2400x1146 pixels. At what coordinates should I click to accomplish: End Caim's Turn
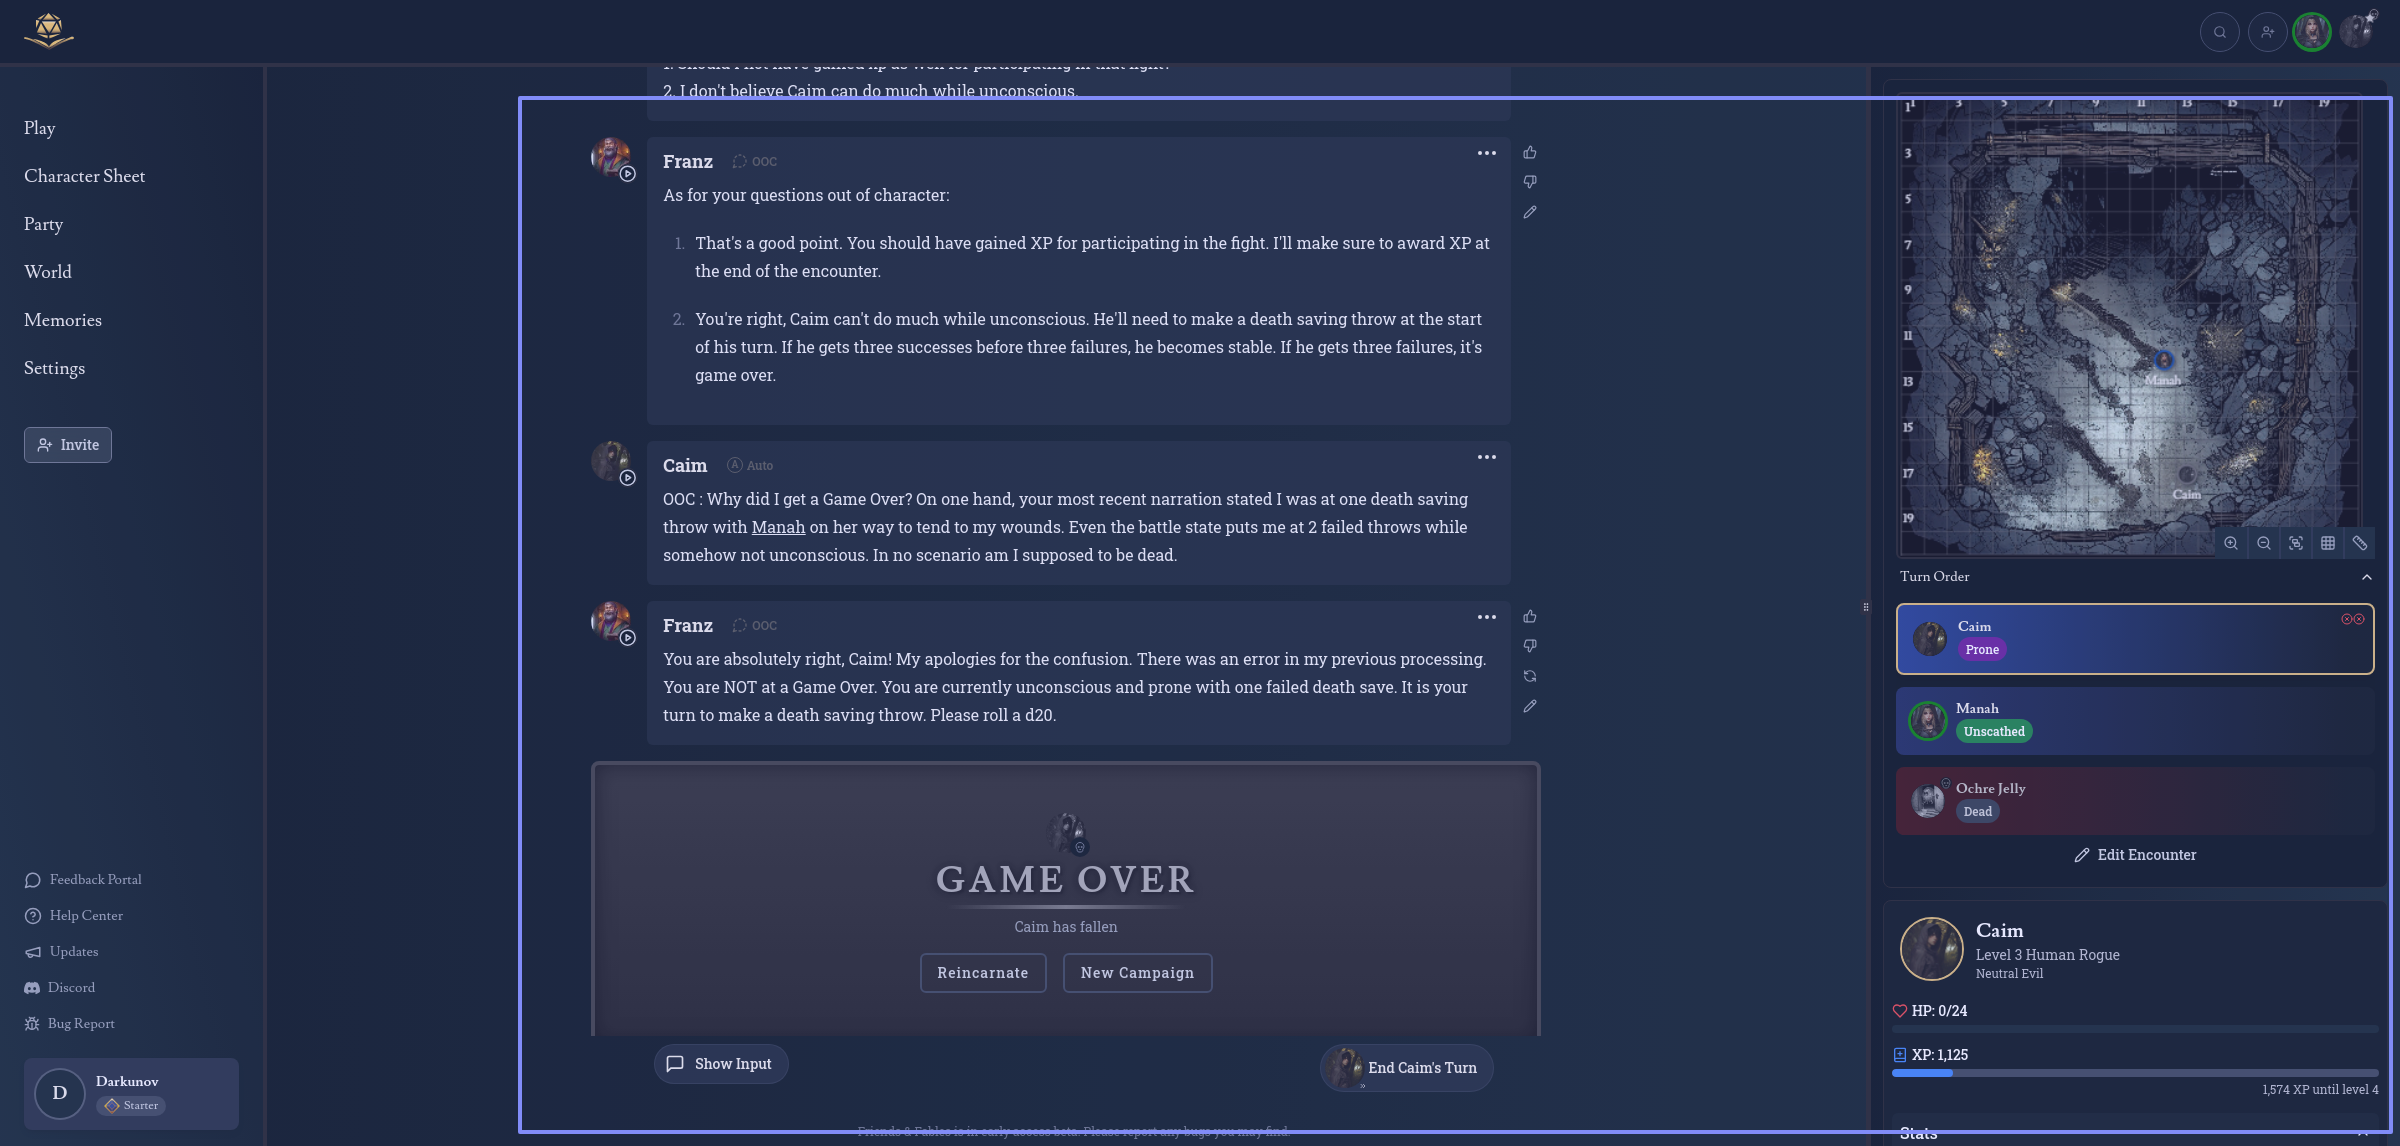(x=1407, y=1068)
